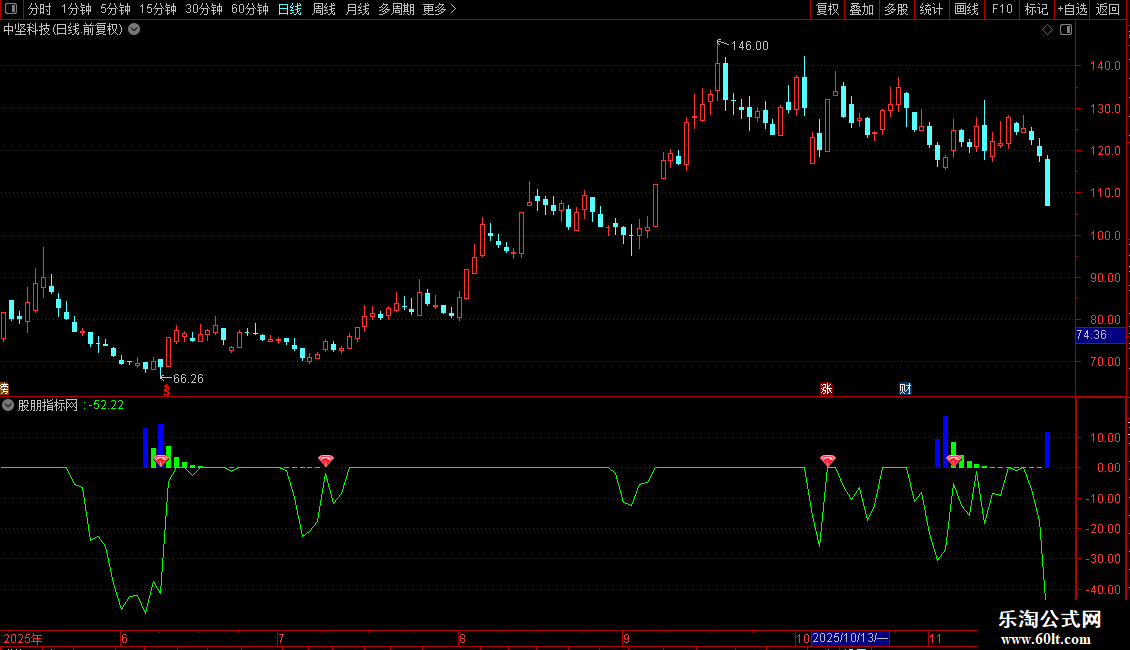
Task: Click the 返回 back button
Action: (1108, 9)
